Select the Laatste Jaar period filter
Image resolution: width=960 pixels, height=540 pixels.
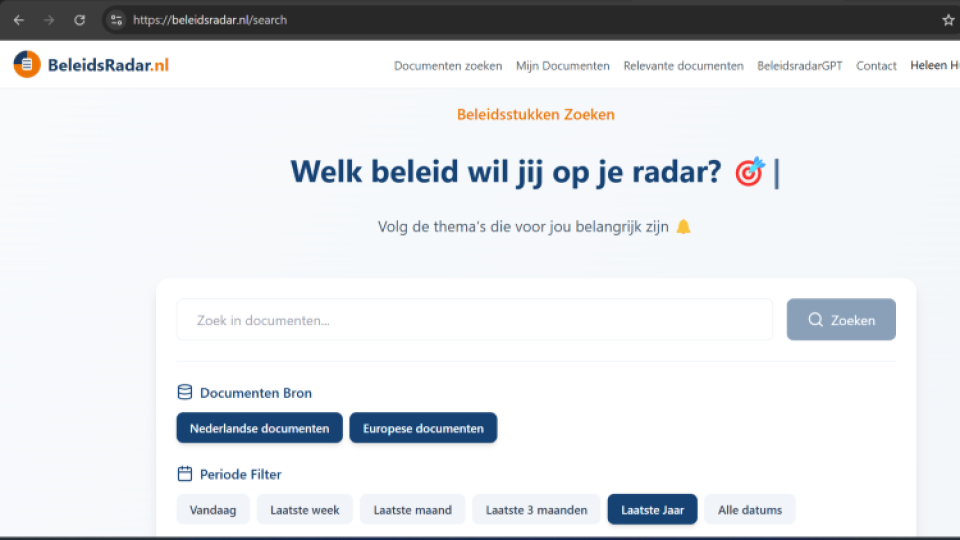[652, 510]
